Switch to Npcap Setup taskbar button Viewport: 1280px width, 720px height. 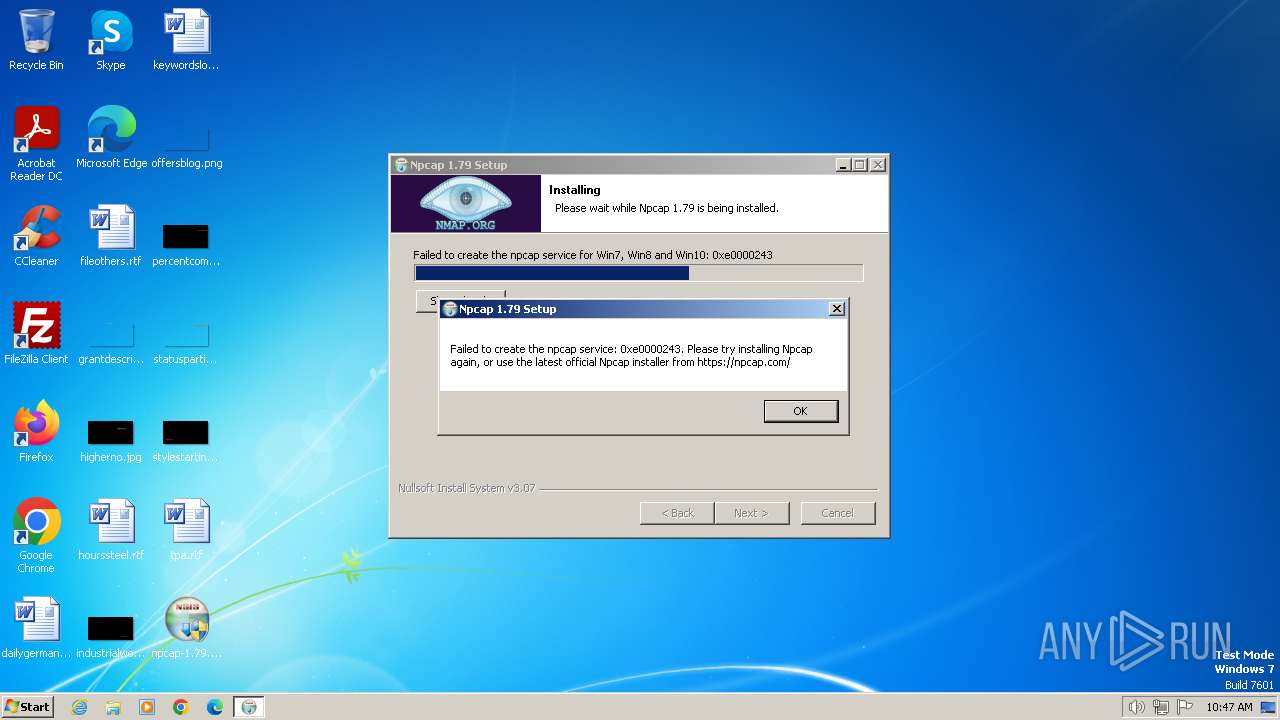[249, 707]
